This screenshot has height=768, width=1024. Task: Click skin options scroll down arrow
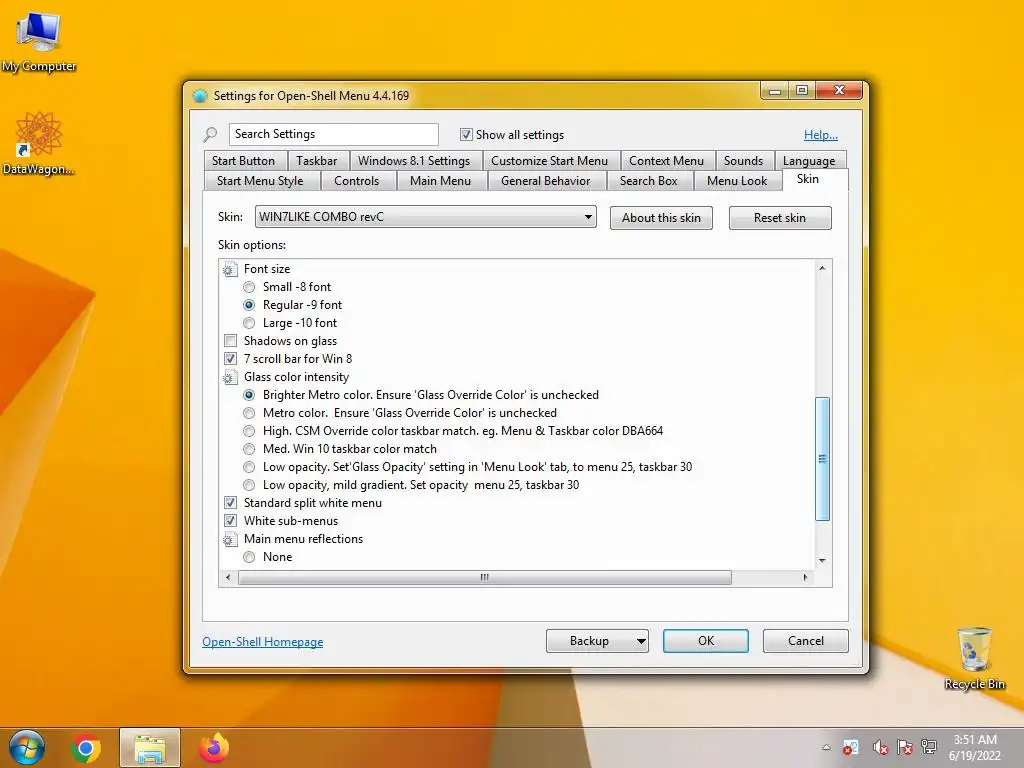tap(822, 560)
